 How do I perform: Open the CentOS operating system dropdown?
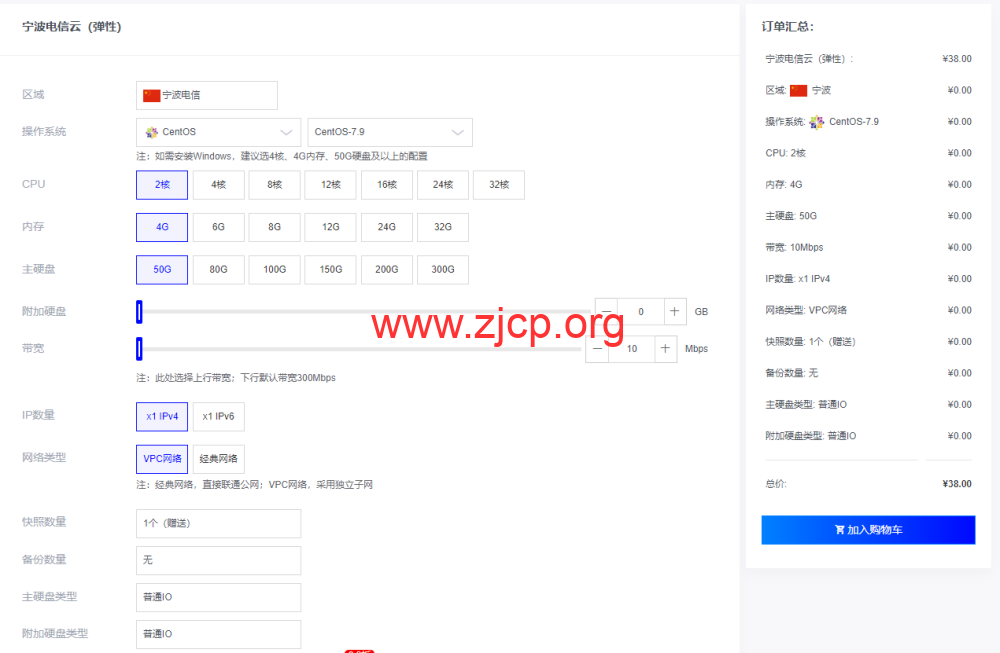pos(218,132)
